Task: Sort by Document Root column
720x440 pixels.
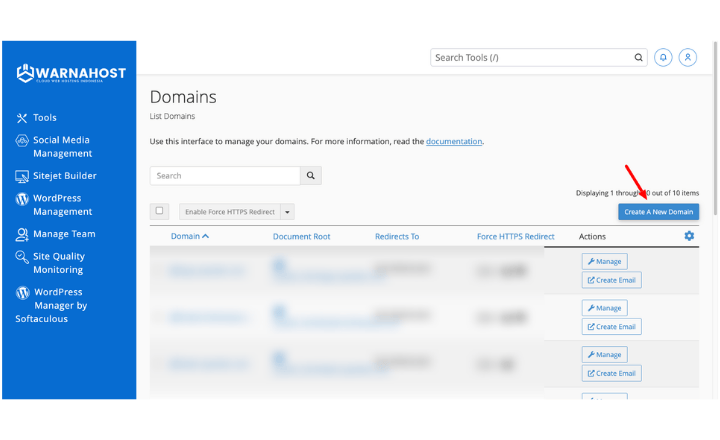Action: (x=301, y=237)
